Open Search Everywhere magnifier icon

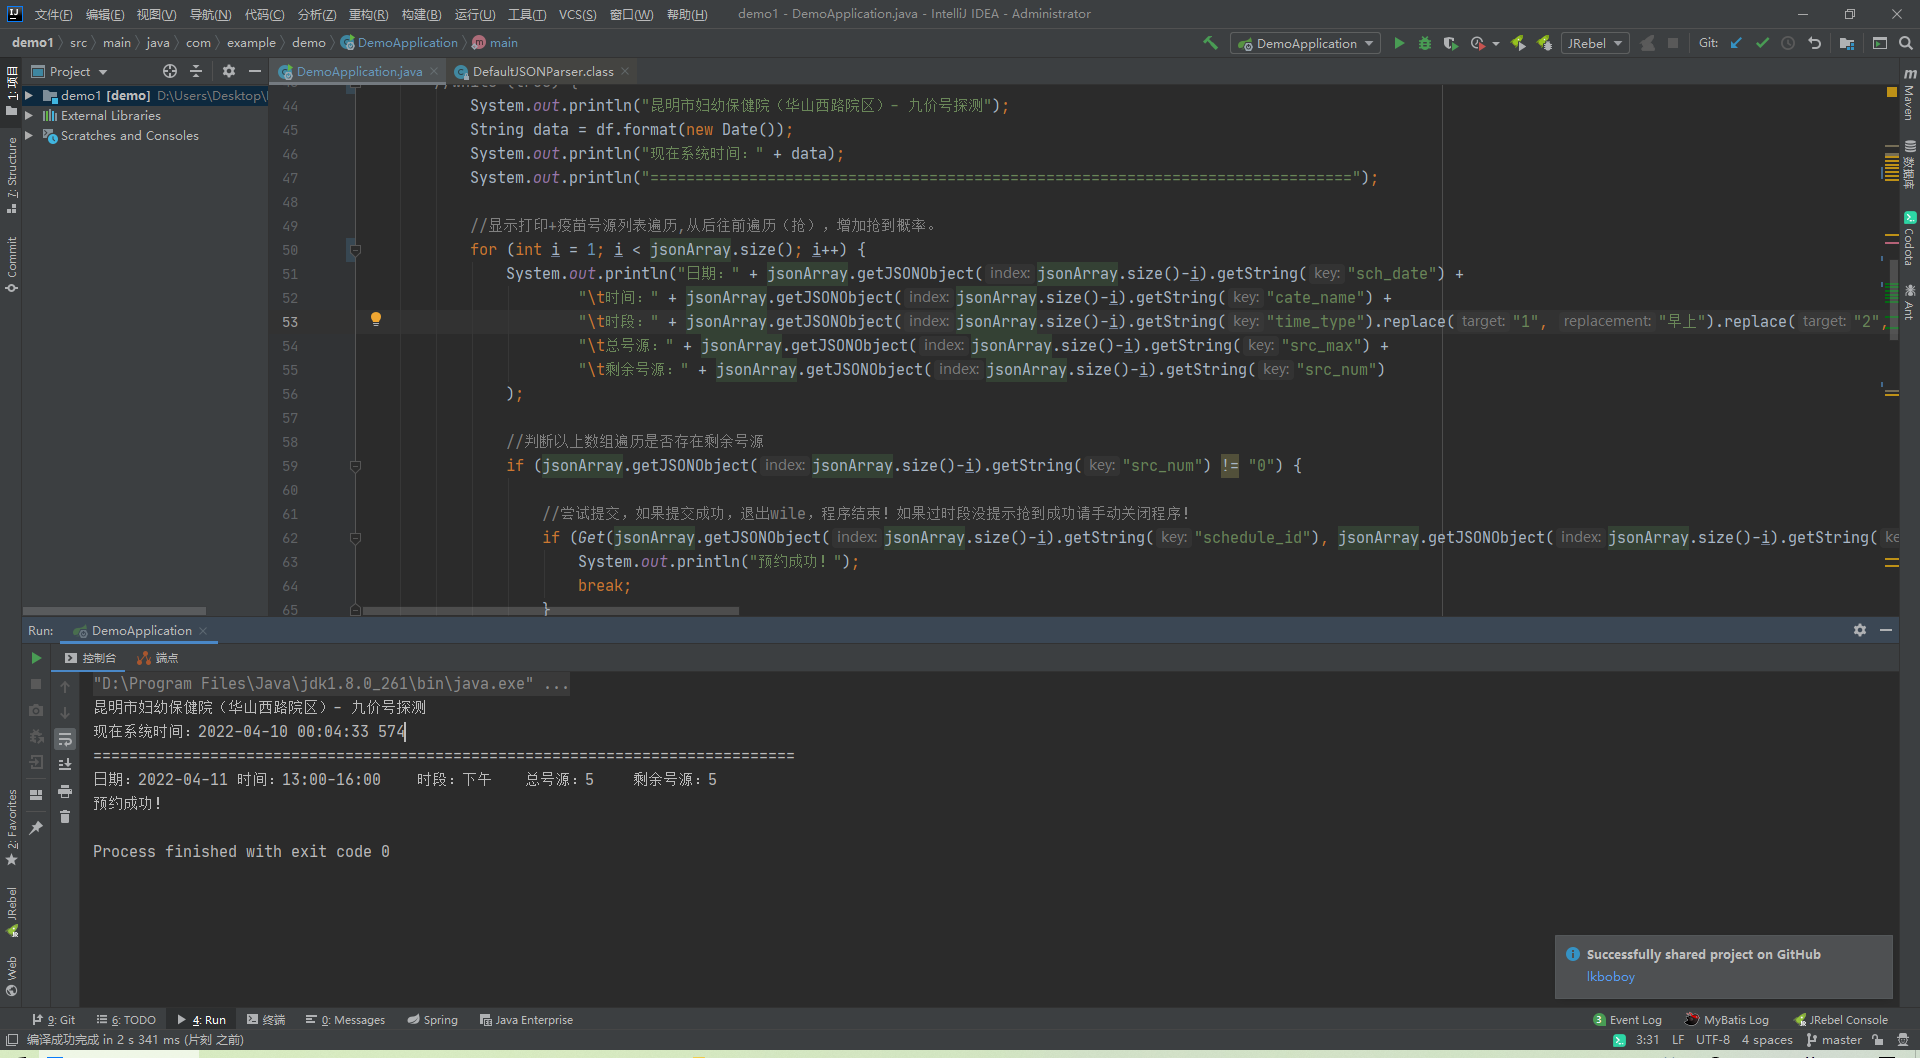(x=1906, y=43)
